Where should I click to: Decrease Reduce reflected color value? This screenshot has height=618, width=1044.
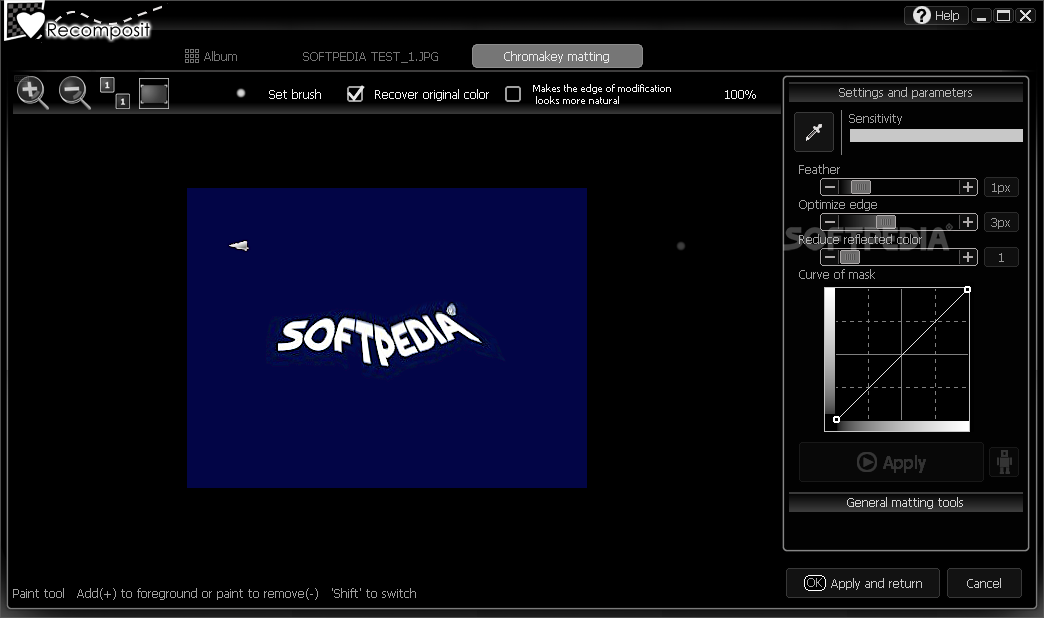click(830, 257)
